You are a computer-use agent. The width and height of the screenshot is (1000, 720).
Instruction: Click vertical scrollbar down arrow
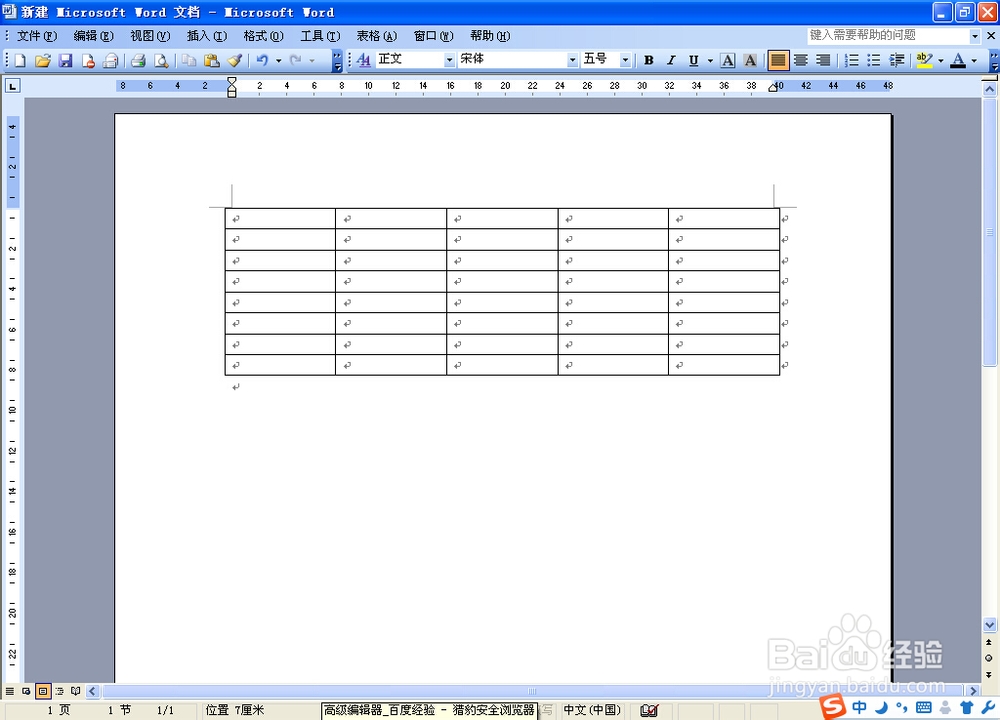990,625
